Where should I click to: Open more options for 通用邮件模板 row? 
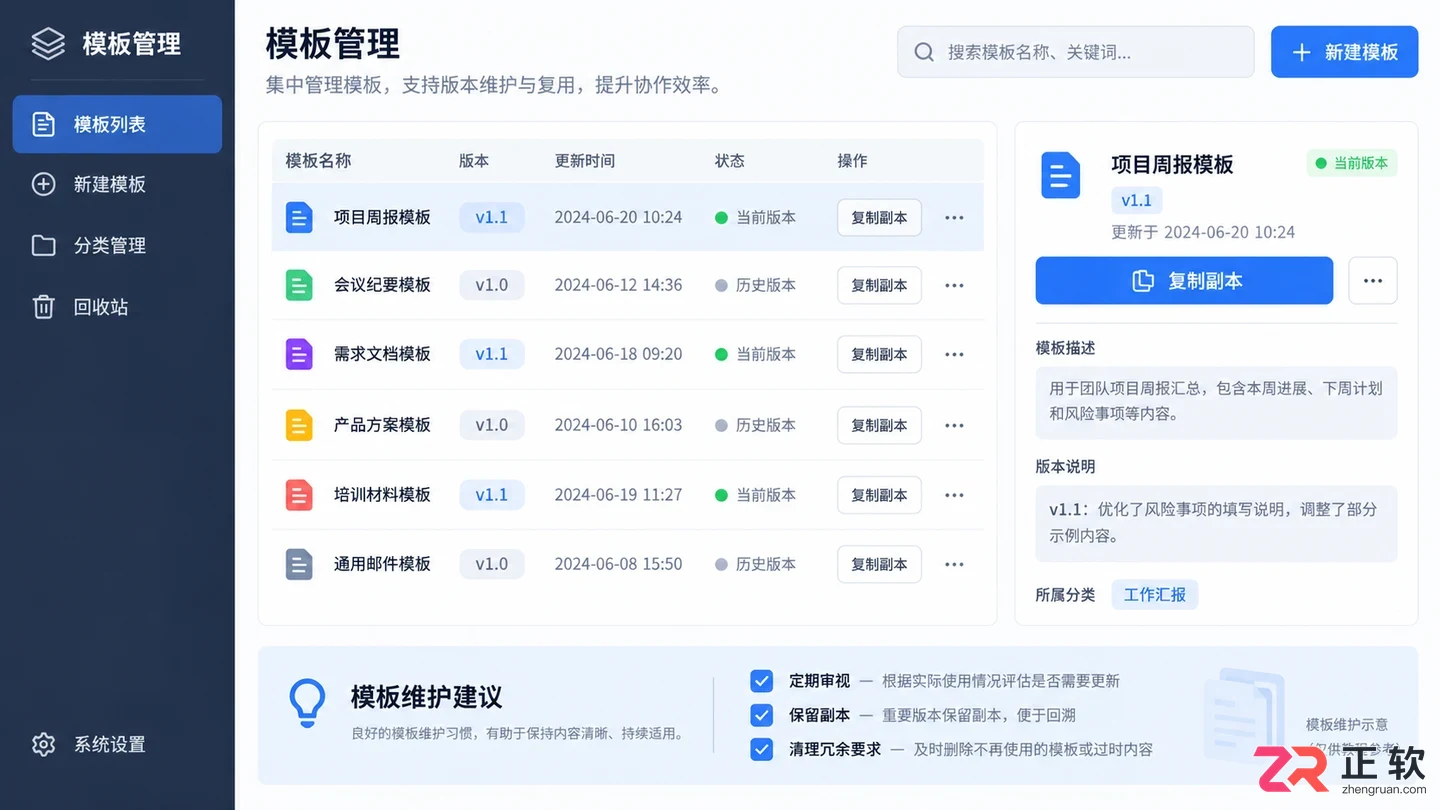(954, 565)
